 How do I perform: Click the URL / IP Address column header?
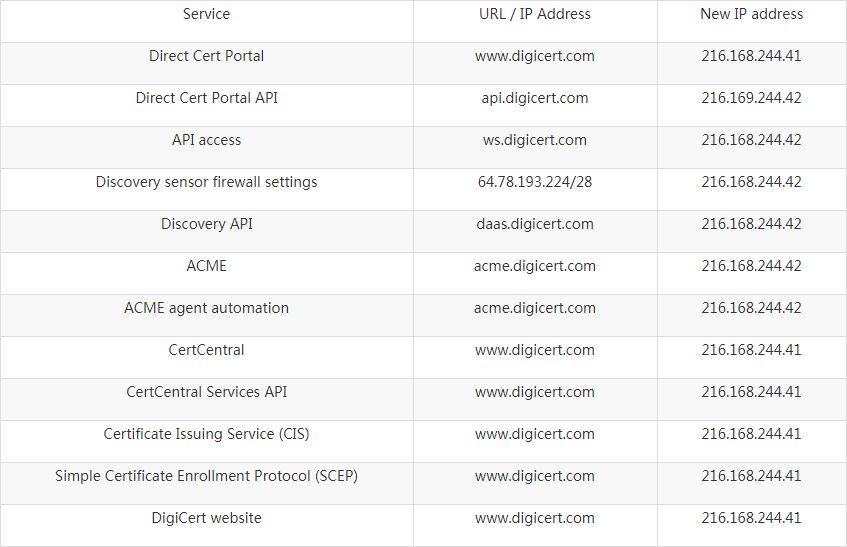pyautogui.click(x=535, y=14)
